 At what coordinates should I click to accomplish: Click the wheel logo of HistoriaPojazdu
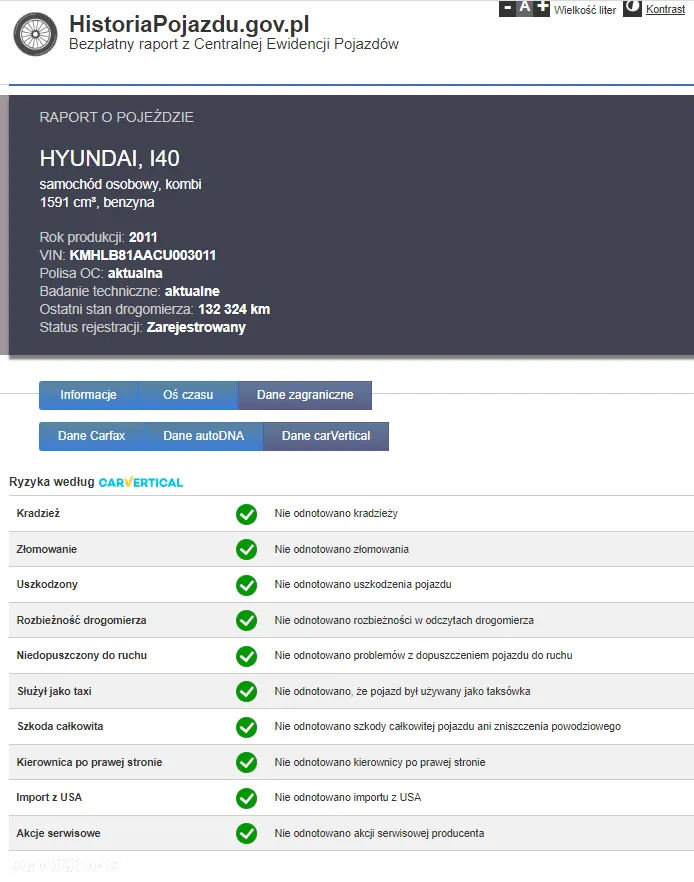pyautogui.click(x=35, y=35)
